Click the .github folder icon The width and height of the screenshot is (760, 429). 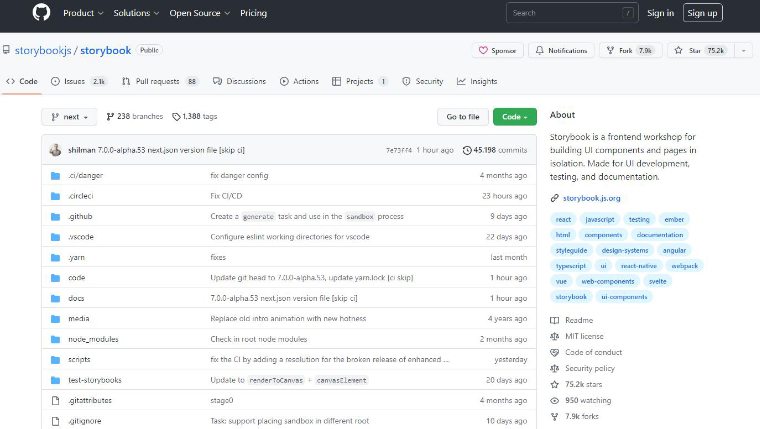click(55, 217)
